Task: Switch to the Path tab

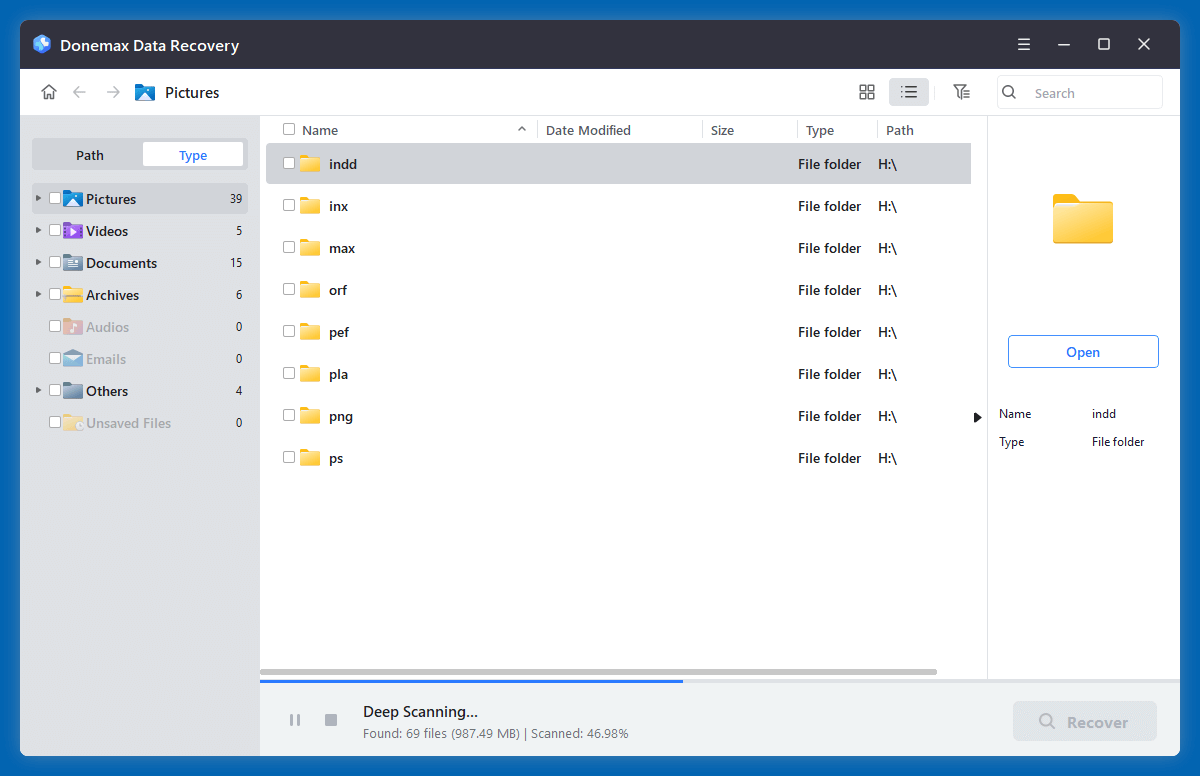Action: click(88, 154)
